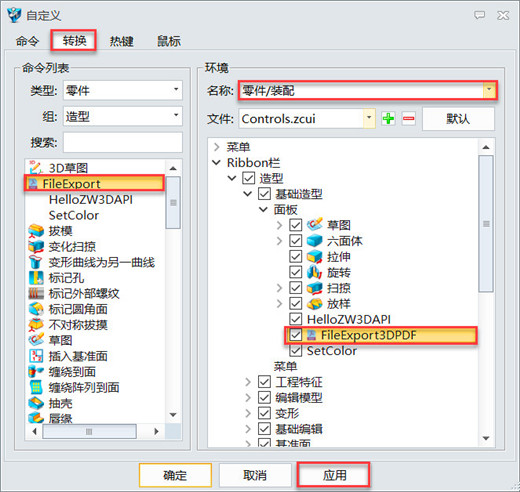Screen dimensions: 520x492
Task: Click the red minus remove-file icon
Action: (408, 119)
